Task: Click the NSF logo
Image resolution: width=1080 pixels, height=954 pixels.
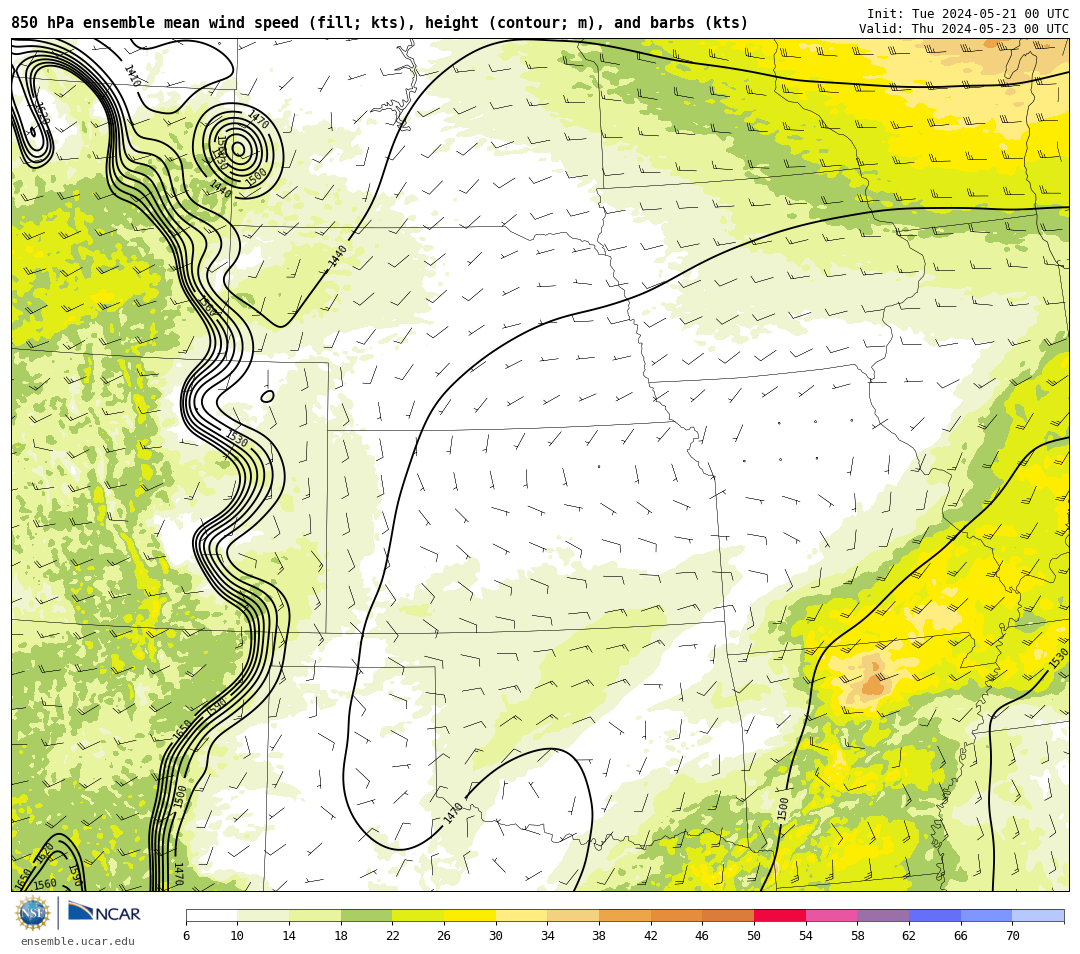Action: coord(33,913)
